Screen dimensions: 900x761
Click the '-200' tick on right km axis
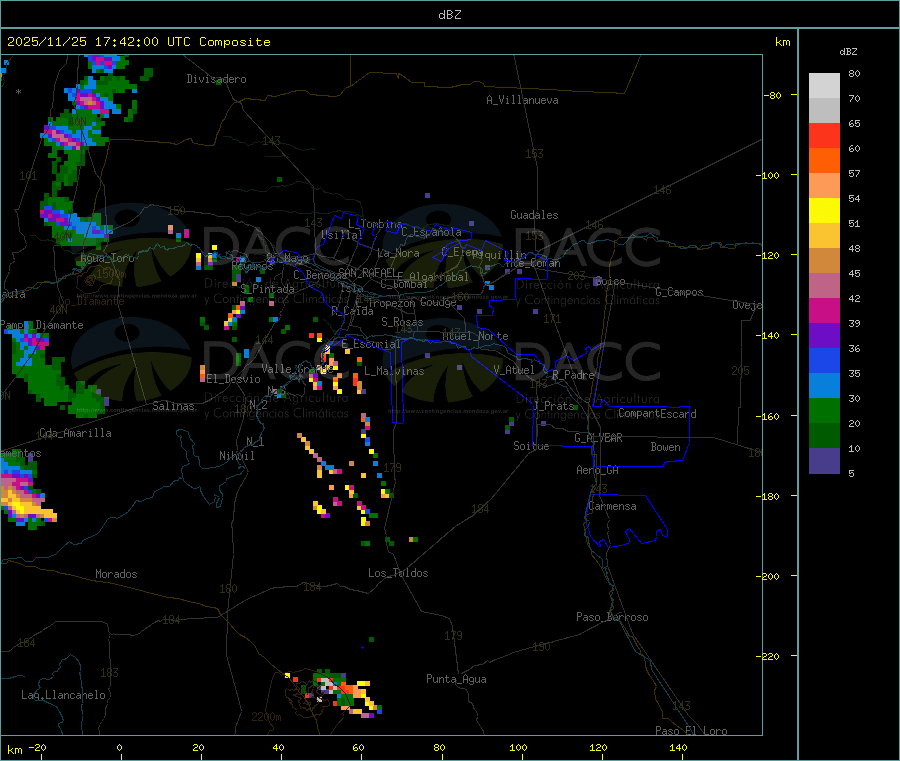click(769, 577)
